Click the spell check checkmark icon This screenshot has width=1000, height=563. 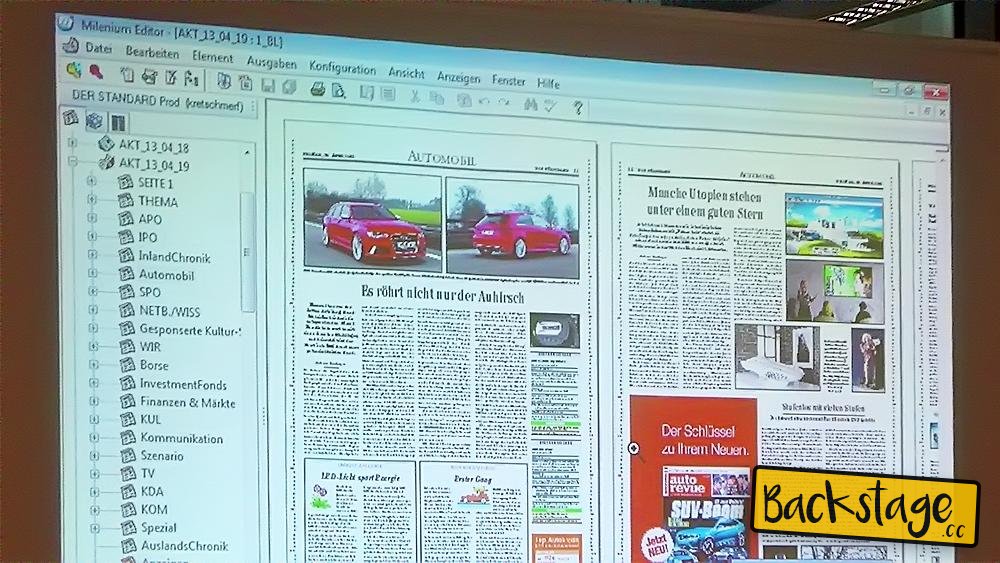pyautogui.click(x=549, y=105)
